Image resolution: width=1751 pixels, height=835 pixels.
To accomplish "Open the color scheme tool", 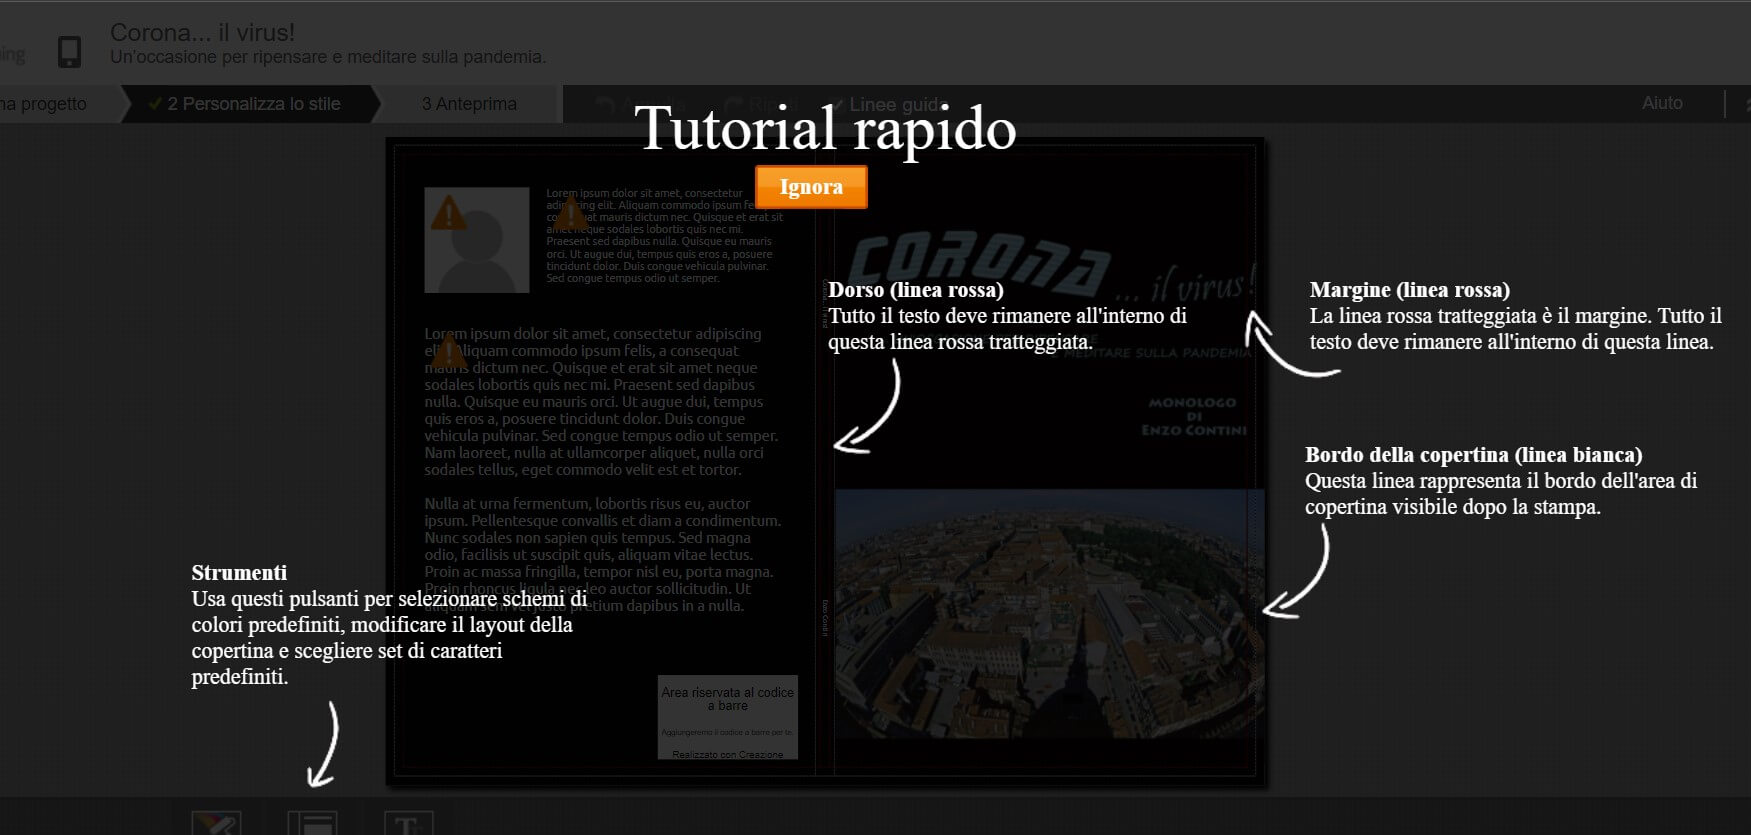I will click(217, 823).
